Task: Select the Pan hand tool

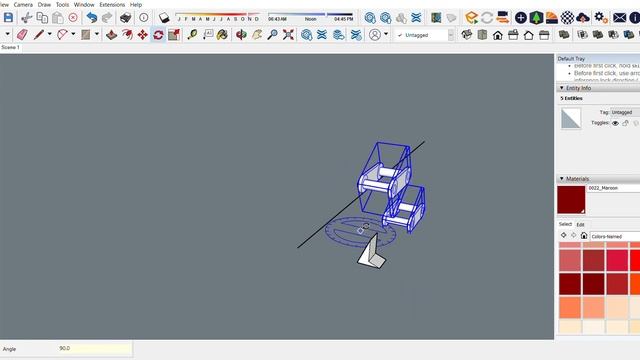Action: (x=257, y=35)
